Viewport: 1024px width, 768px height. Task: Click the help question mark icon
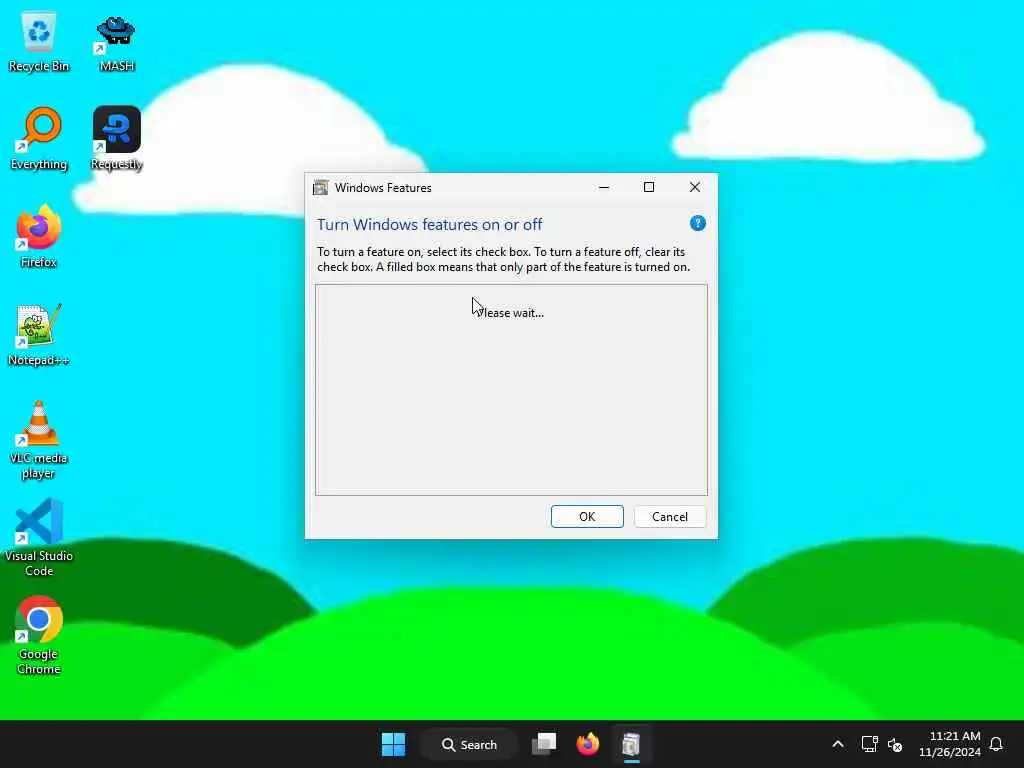point(697,223)
